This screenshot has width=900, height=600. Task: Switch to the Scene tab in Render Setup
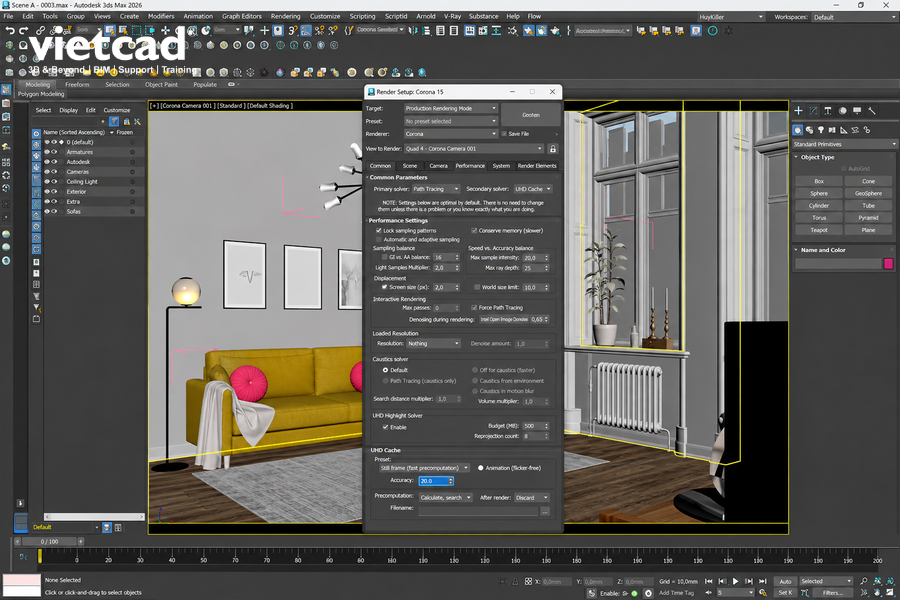click(x=410, y=166)
